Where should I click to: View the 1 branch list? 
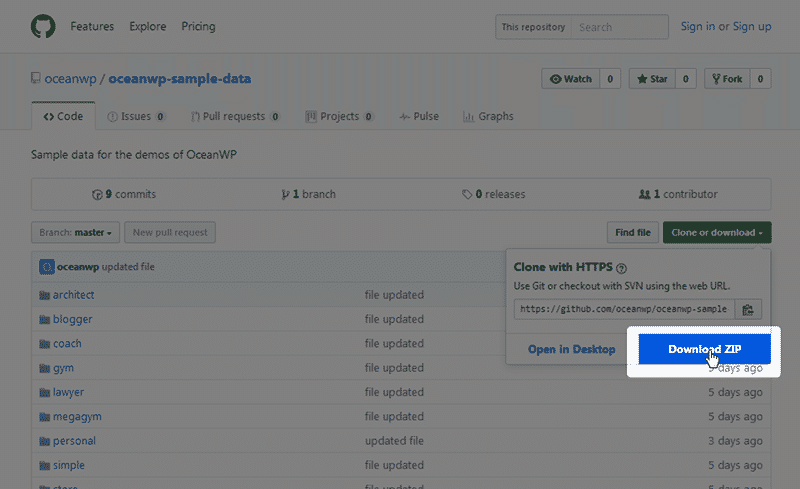point(309,194)
